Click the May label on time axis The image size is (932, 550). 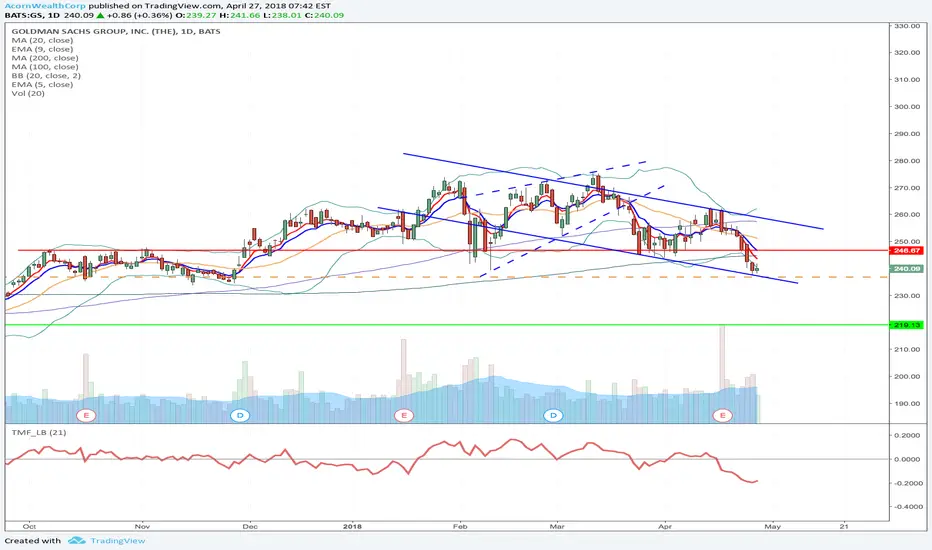click(x=772, y=526)
